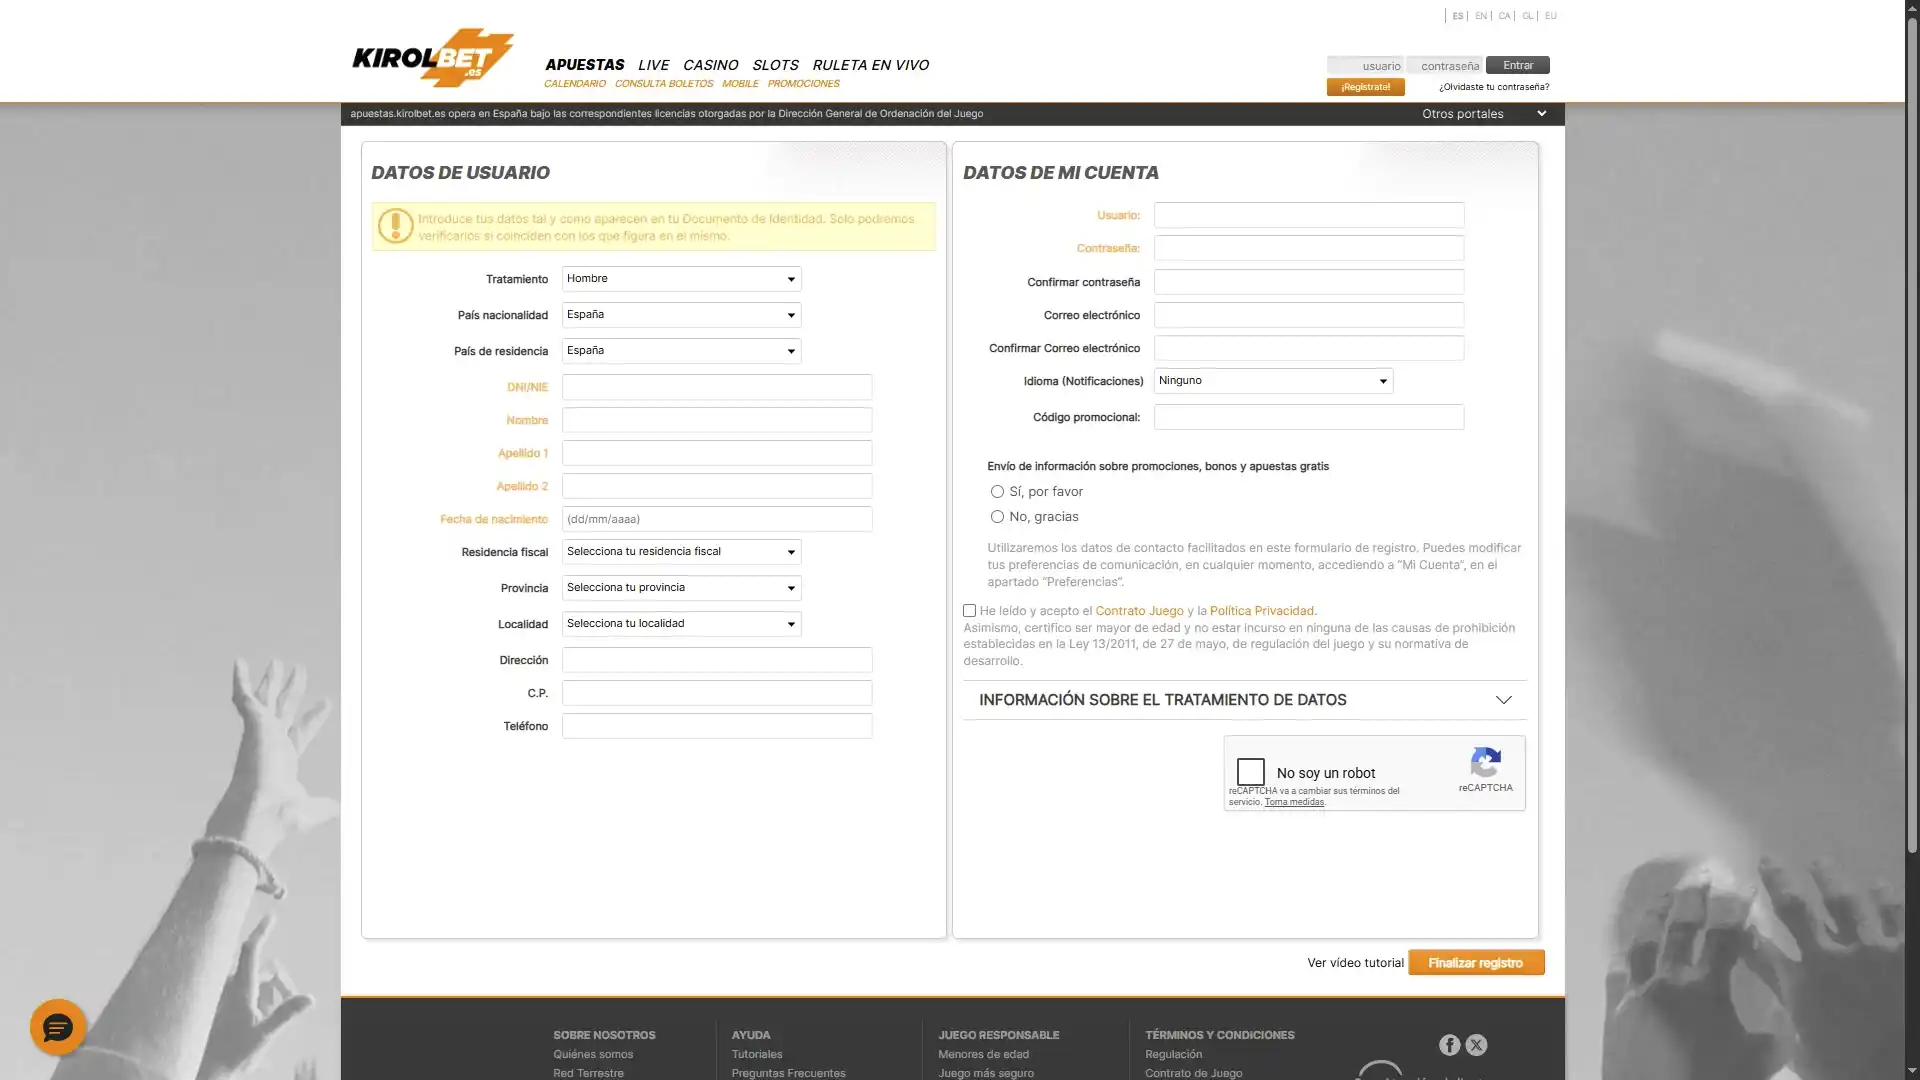Switch language to EU
The width and height of the screenshot is (1920, 1080).
pos(1550,16)
